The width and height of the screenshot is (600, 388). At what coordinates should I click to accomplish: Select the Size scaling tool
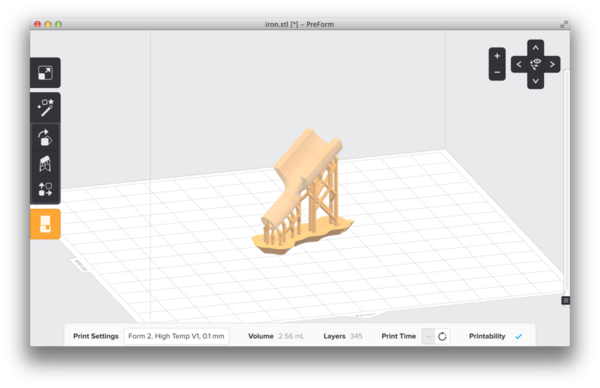45,73
